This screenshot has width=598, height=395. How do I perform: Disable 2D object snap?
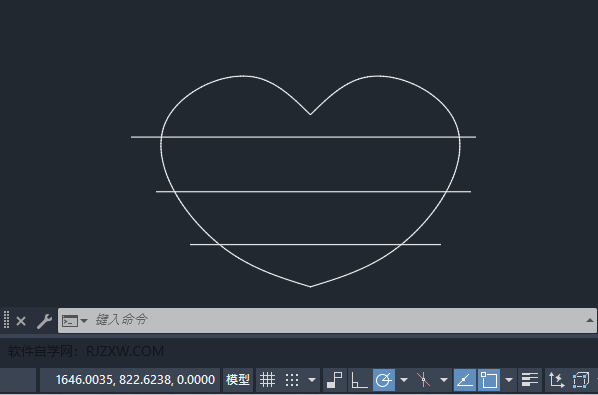[489, 380]
